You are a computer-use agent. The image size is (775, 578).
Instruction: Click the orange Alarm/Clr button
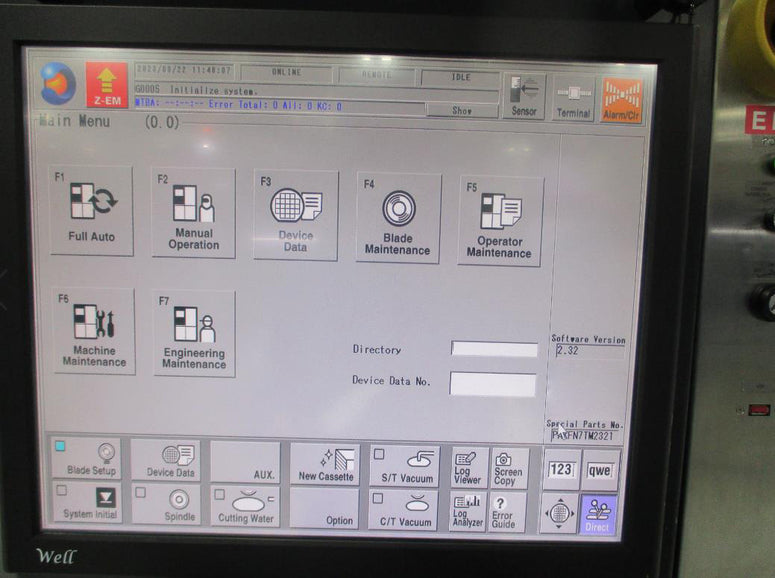(622, 100)
